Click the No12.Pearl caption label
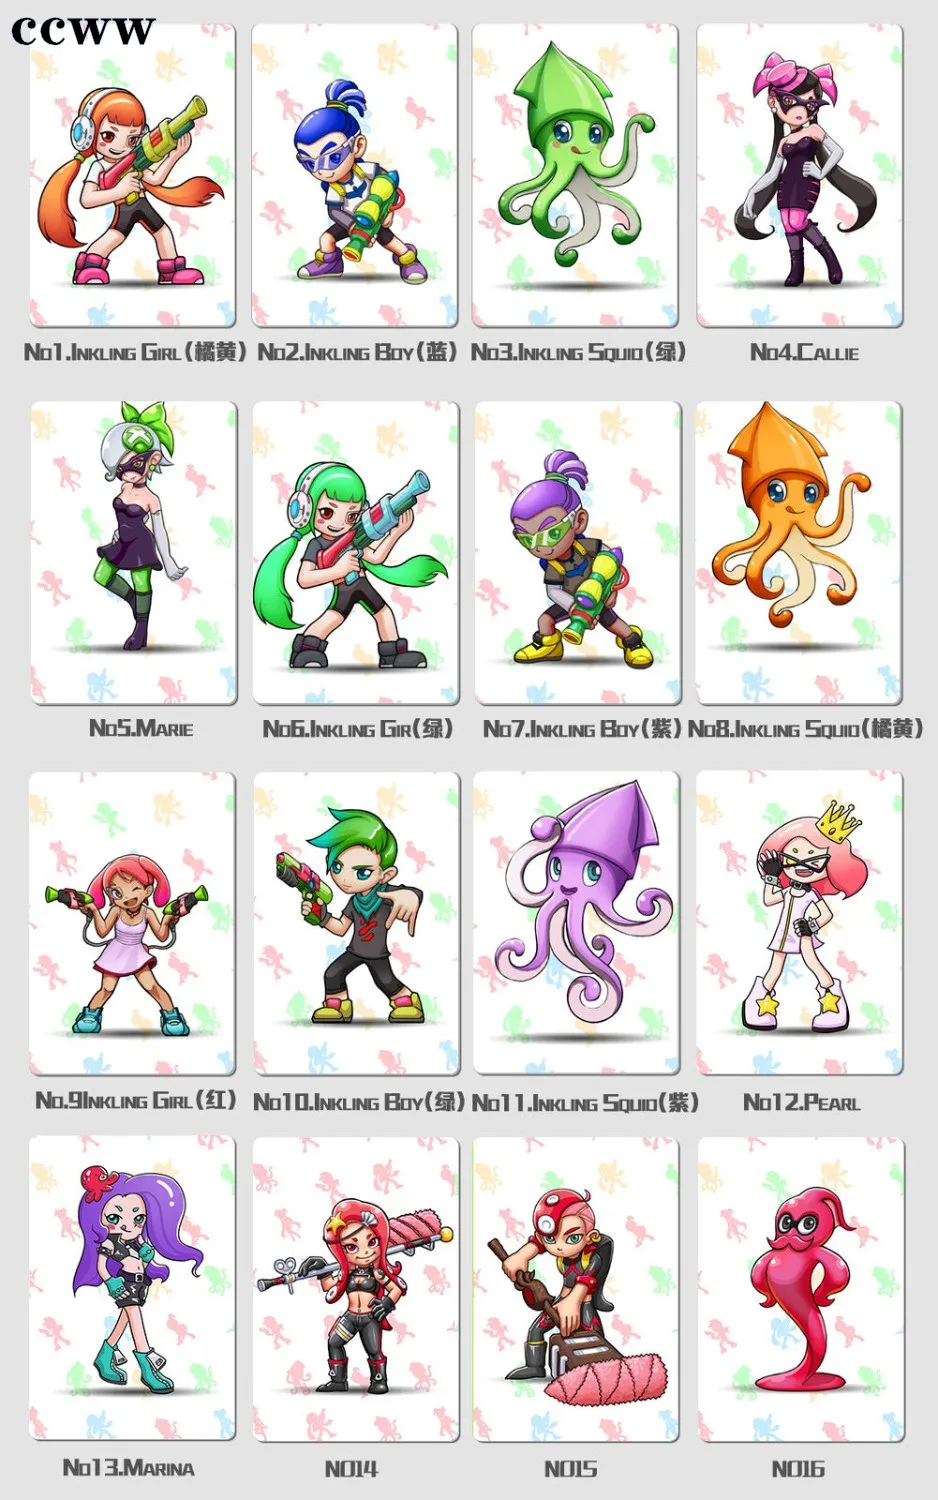This screenshot has height=1500, width=938. tap(801, 1103)
